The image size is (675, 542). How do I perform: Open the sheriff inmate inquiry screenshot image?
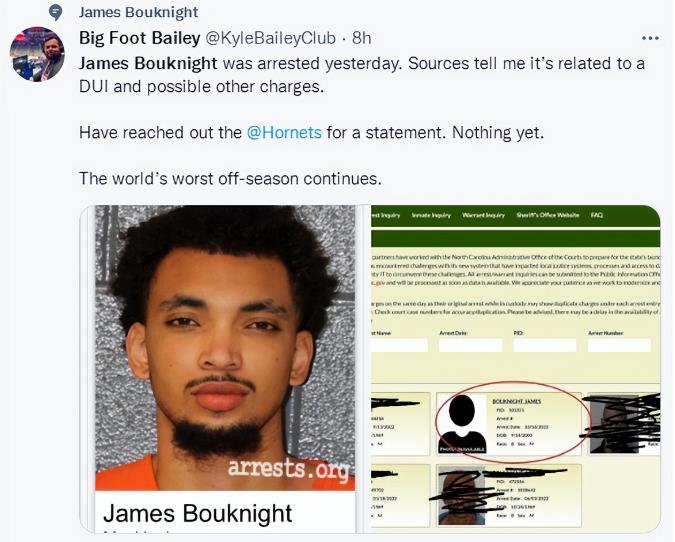pyautogui.click(x=515, y=369)
